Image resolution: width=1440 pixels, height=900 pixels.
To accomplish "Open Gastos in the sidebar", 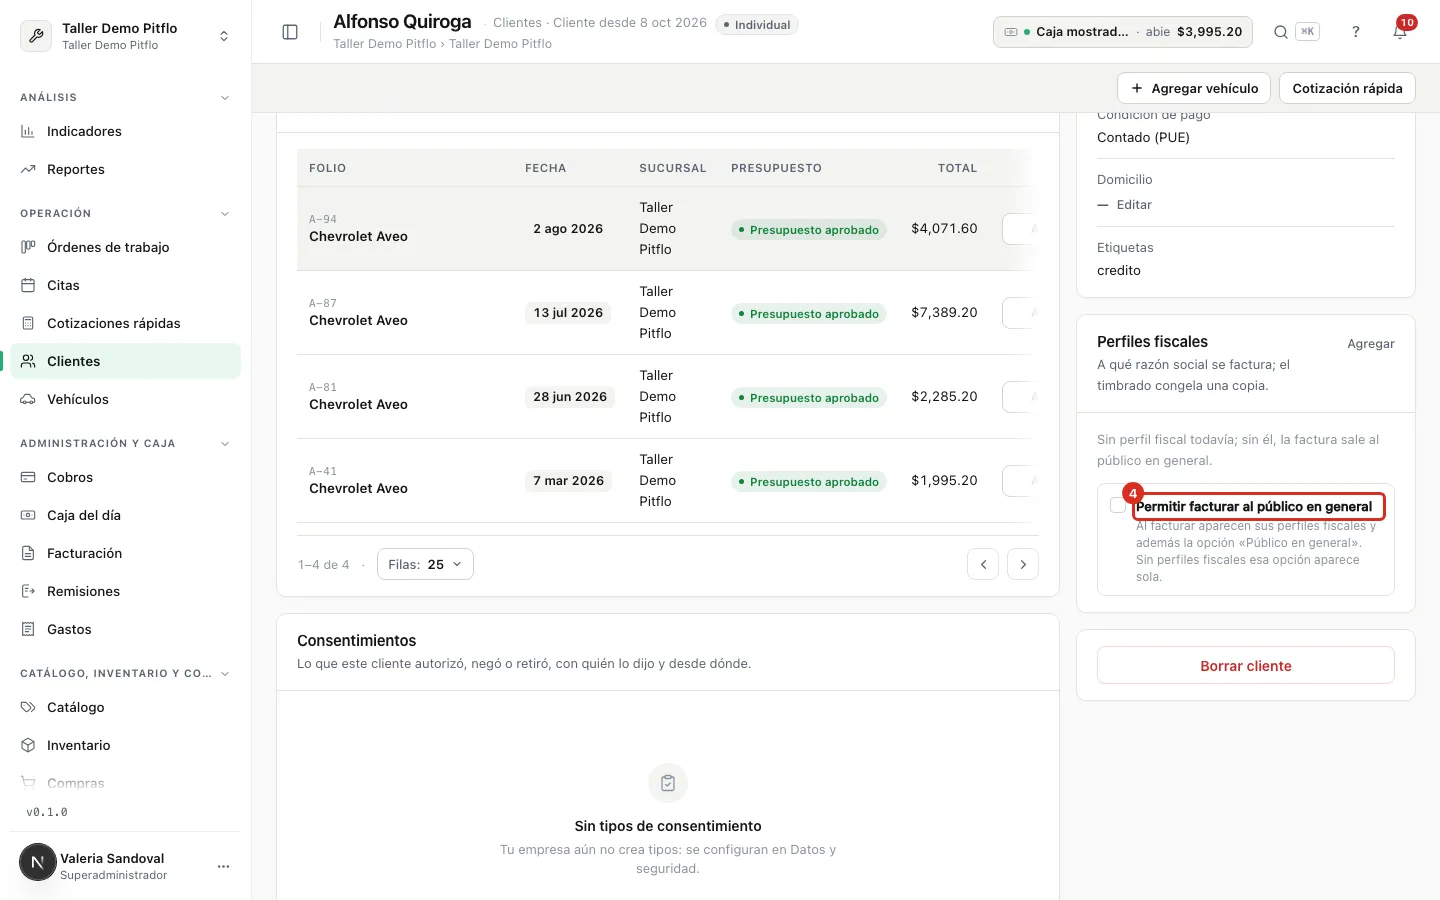I will coord(126,629).
